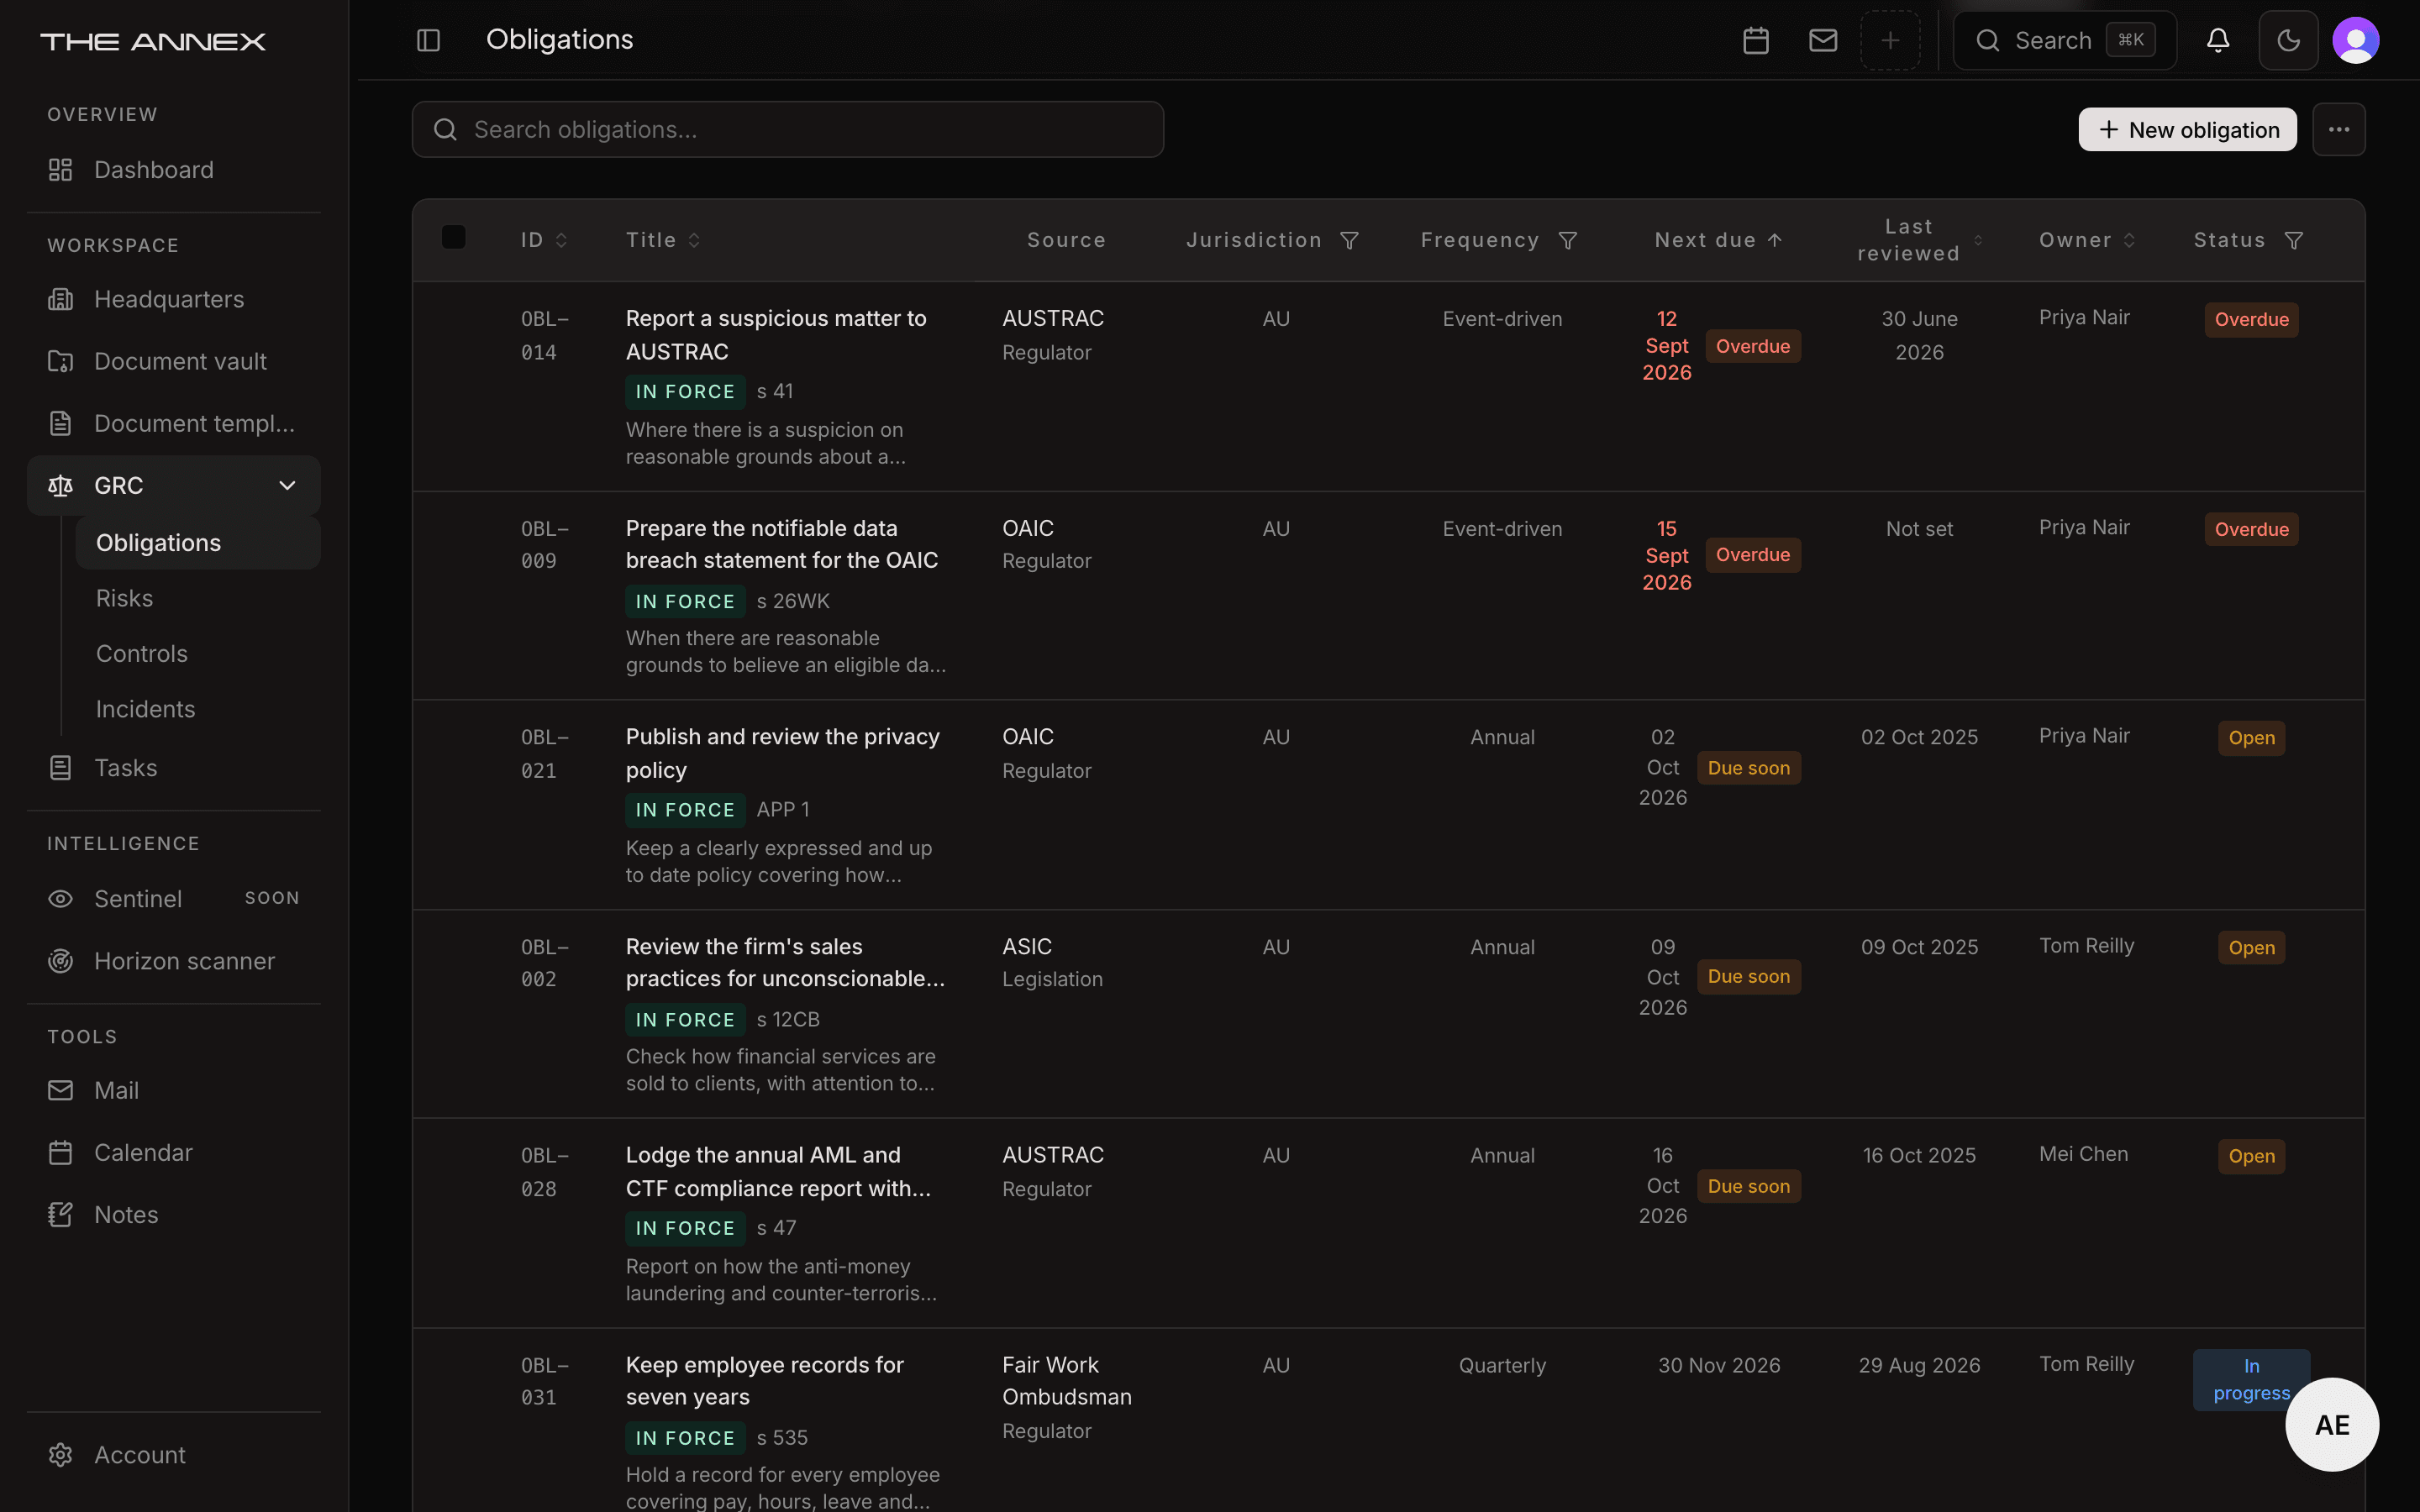Sort by Last reviewed column
Screen dimensions: 2420x1512
[1920, 240]
